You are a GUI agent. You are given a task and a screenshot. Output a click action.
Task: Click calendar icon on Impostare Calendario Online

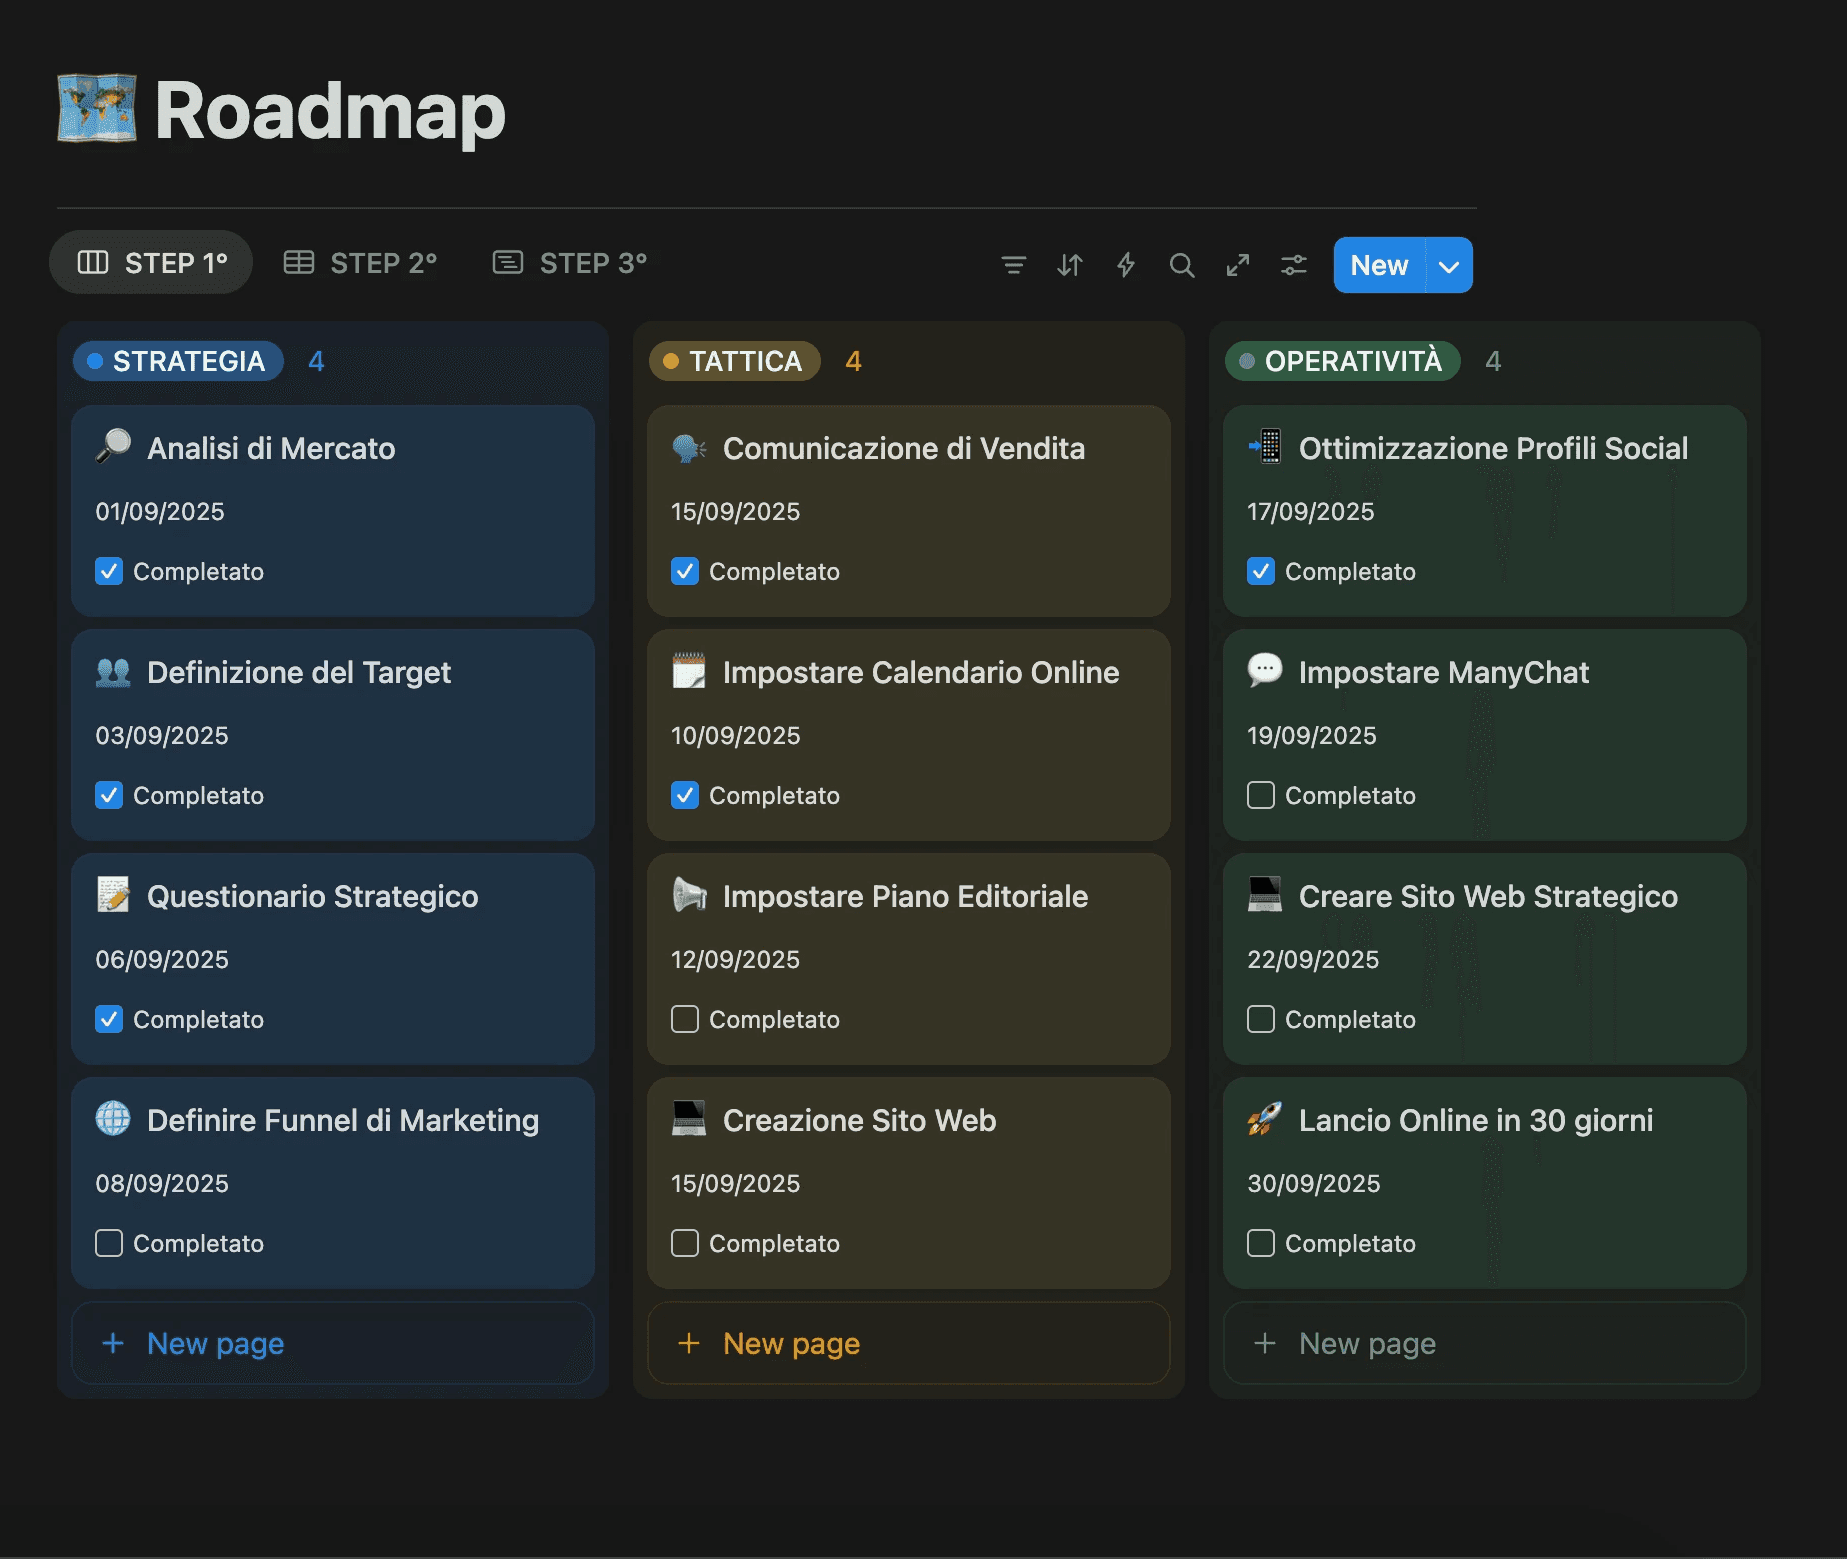tap(689, 671)
